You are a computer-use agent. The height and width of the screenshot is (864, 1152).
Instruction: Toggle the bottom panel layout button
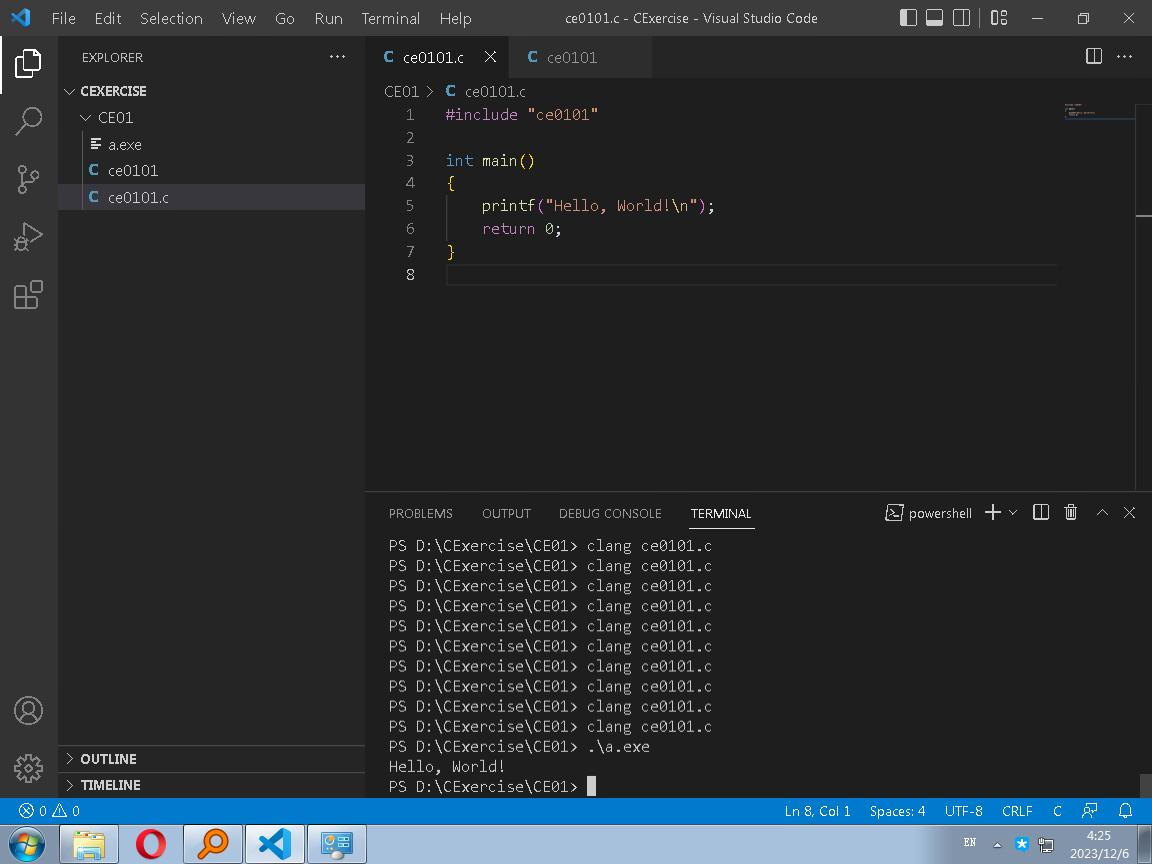pyautogui.click(x=934, y=18)
